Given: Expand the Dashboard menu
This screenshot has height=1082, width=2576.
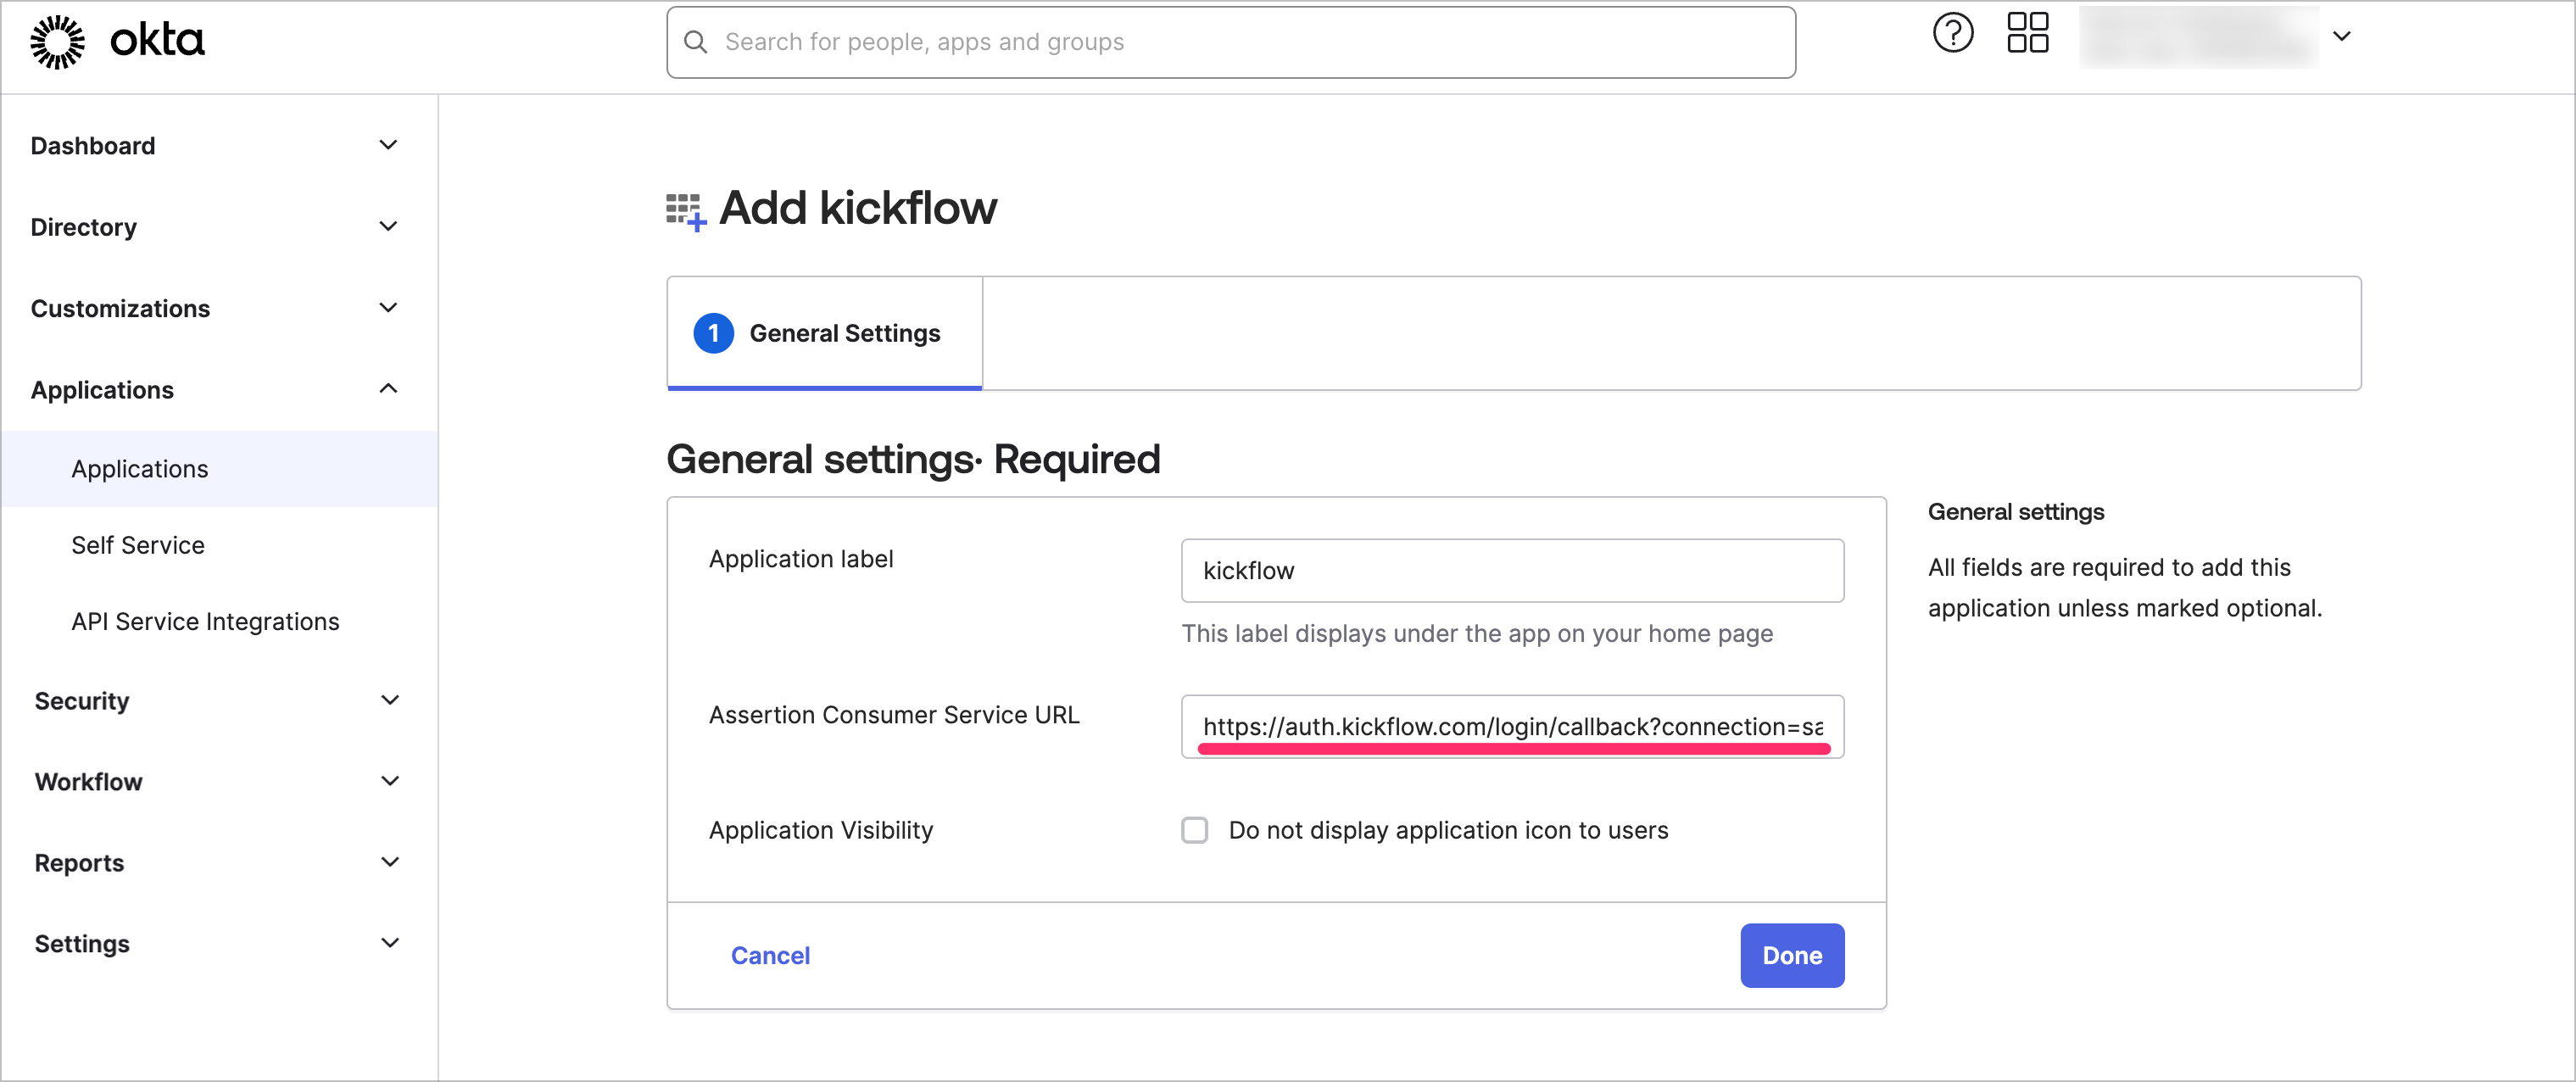Looking at the screenshot, I should pyautogui.click(x=217, y=145).
